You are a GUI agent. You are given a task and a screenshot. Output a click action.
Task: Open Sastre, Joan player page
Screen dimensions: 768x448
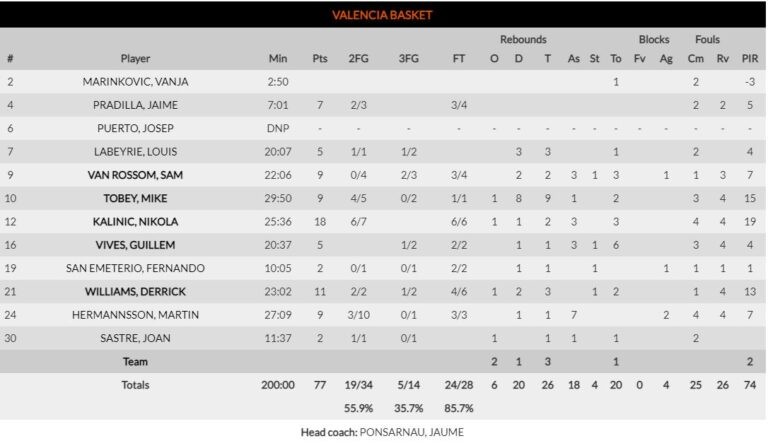[x=135, y=338]
